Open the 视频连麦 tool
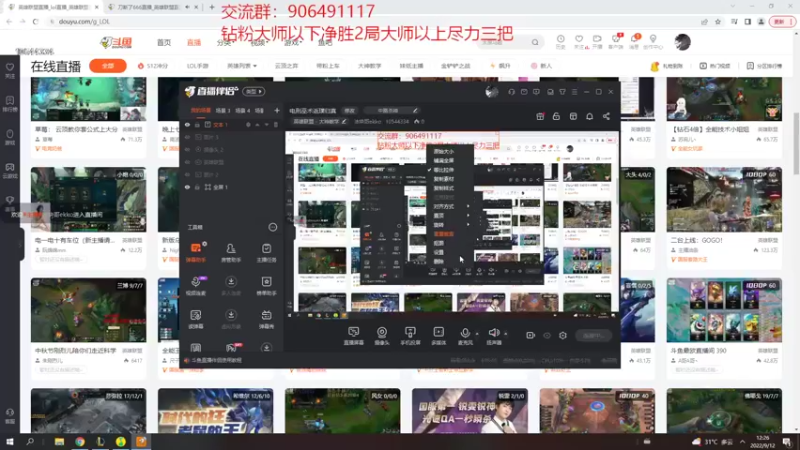Screen dimensions: 800x450 coord(196,286)
